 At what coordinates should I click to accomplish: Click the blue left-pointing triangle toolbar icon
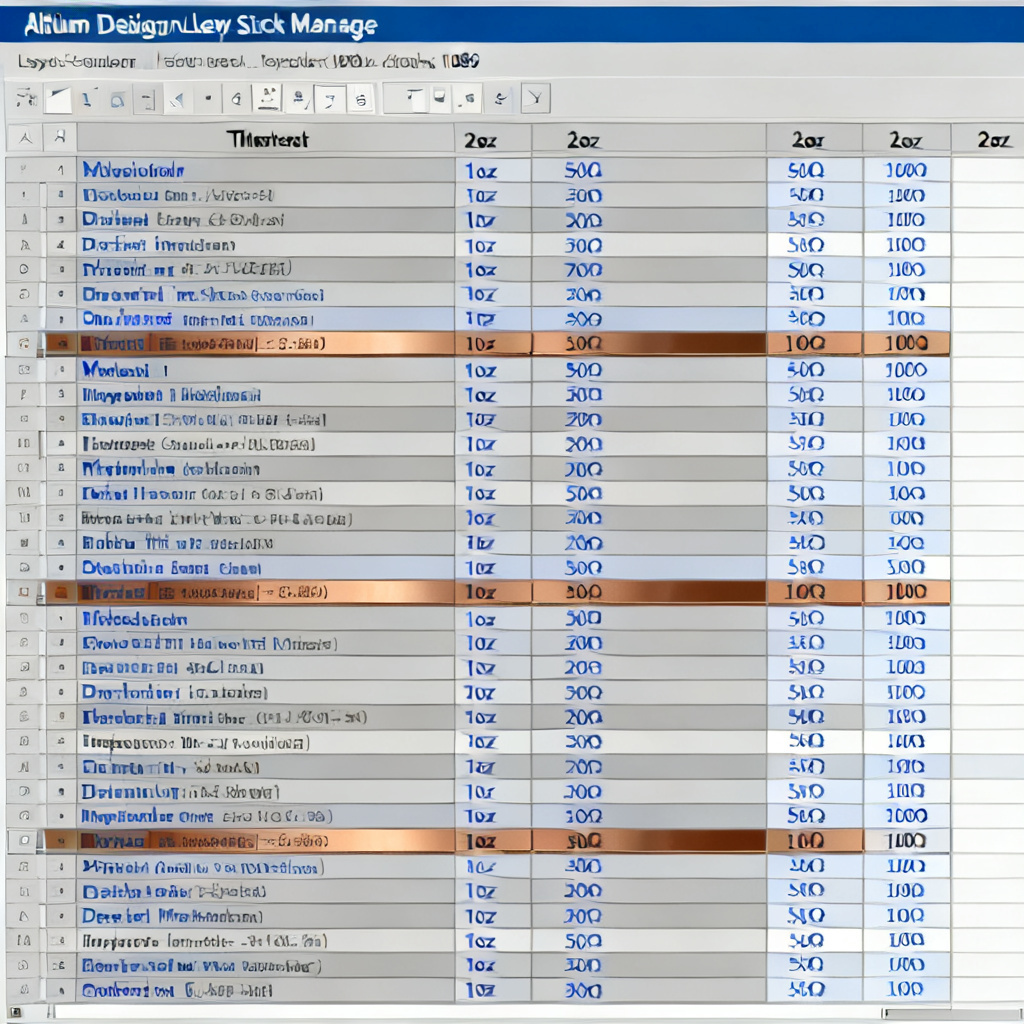tap(177, 100)
